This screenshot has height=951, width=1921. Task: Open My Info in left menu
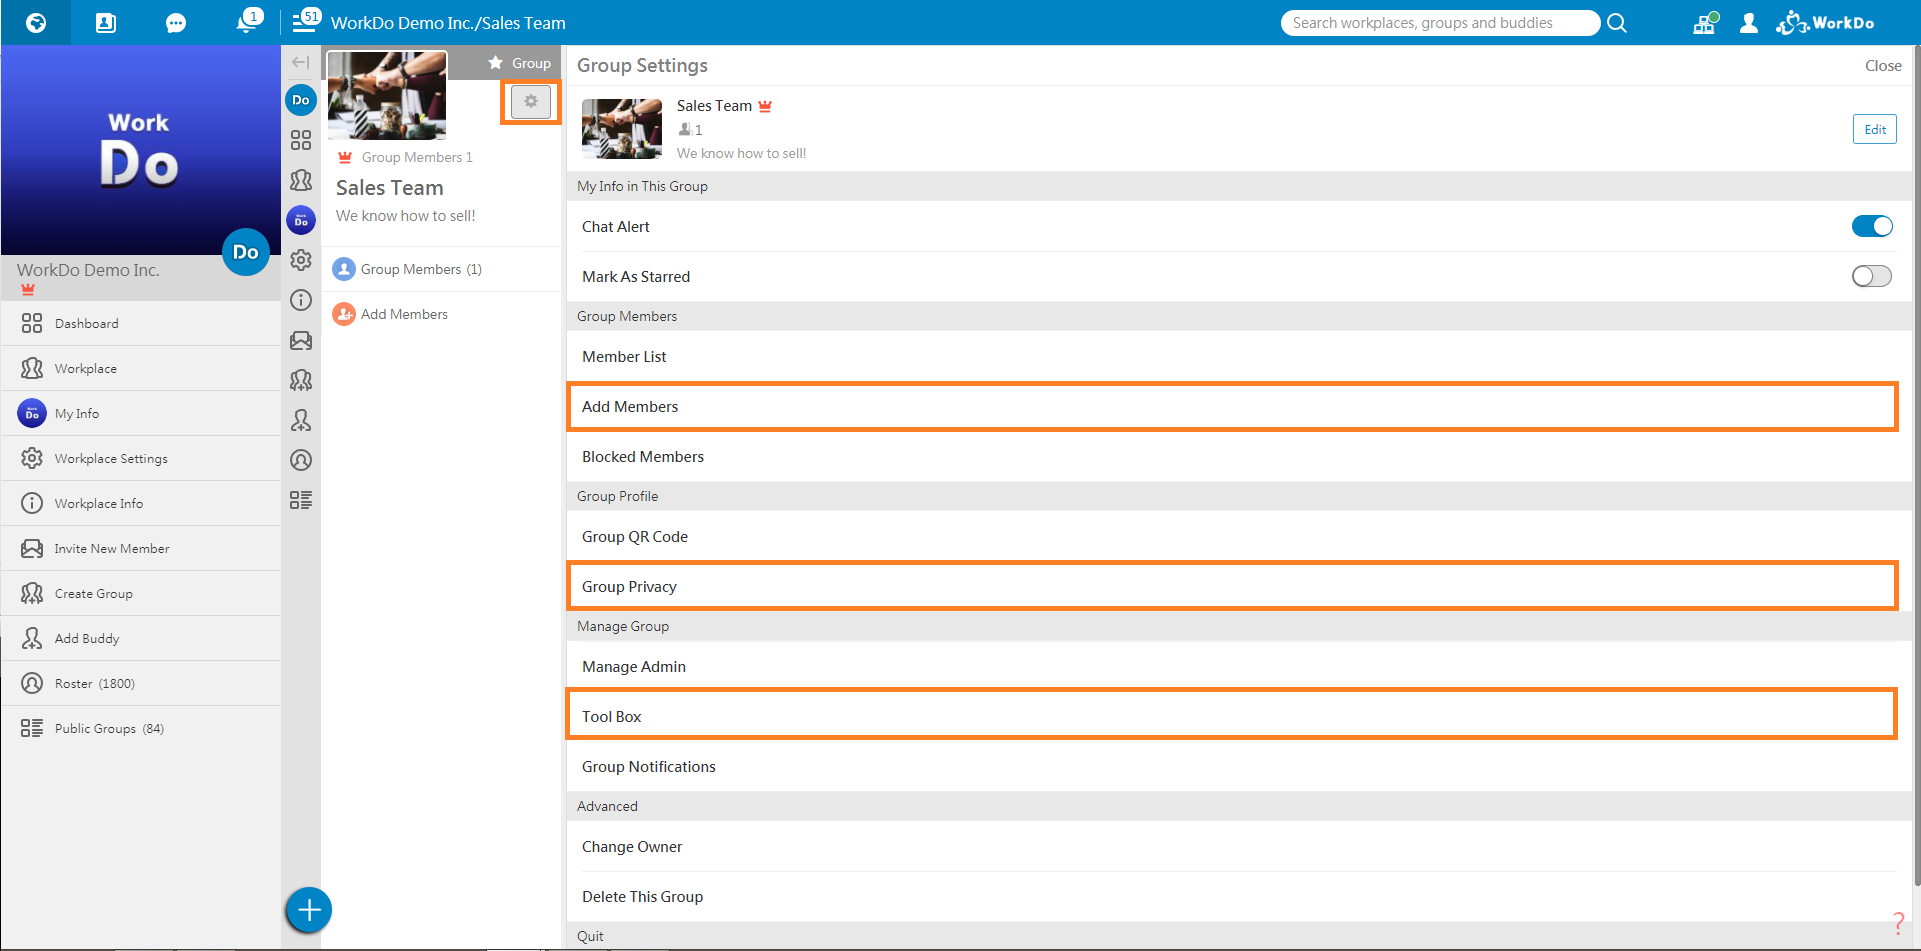point(141,414)
